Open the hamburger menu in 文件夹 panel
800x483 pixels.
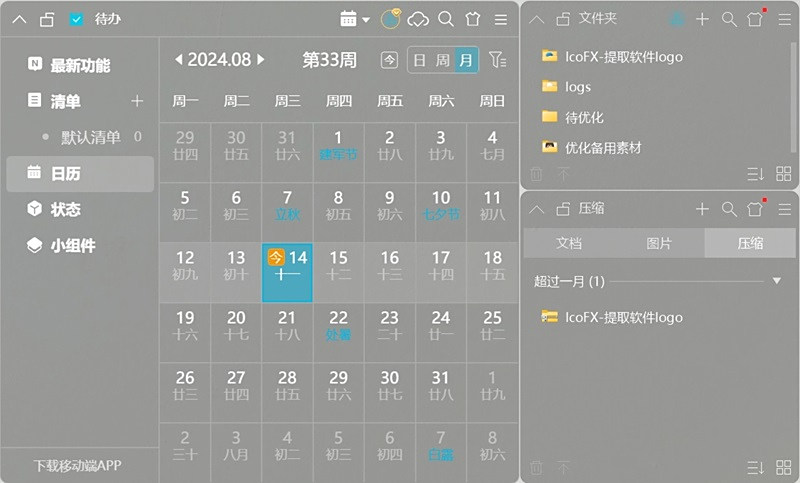click(785, 19)
